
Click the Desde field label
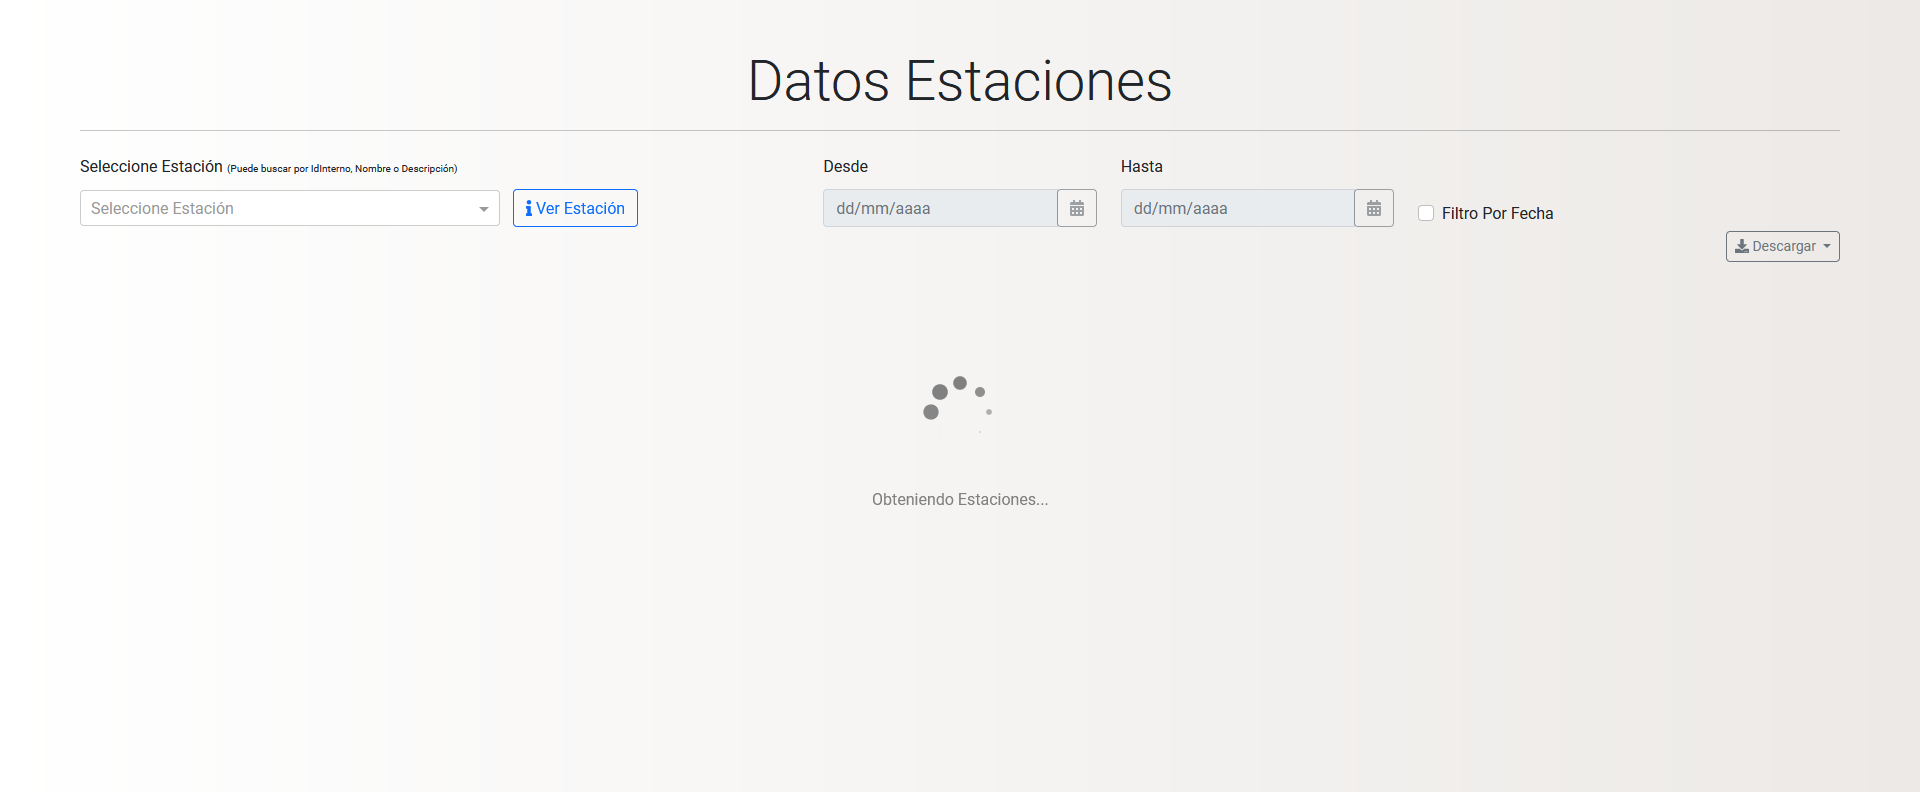coord(845,166)
